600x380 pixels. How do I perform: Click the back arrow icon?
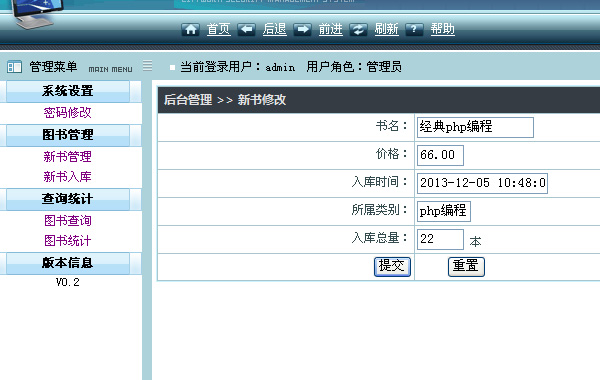coord(246,29)
